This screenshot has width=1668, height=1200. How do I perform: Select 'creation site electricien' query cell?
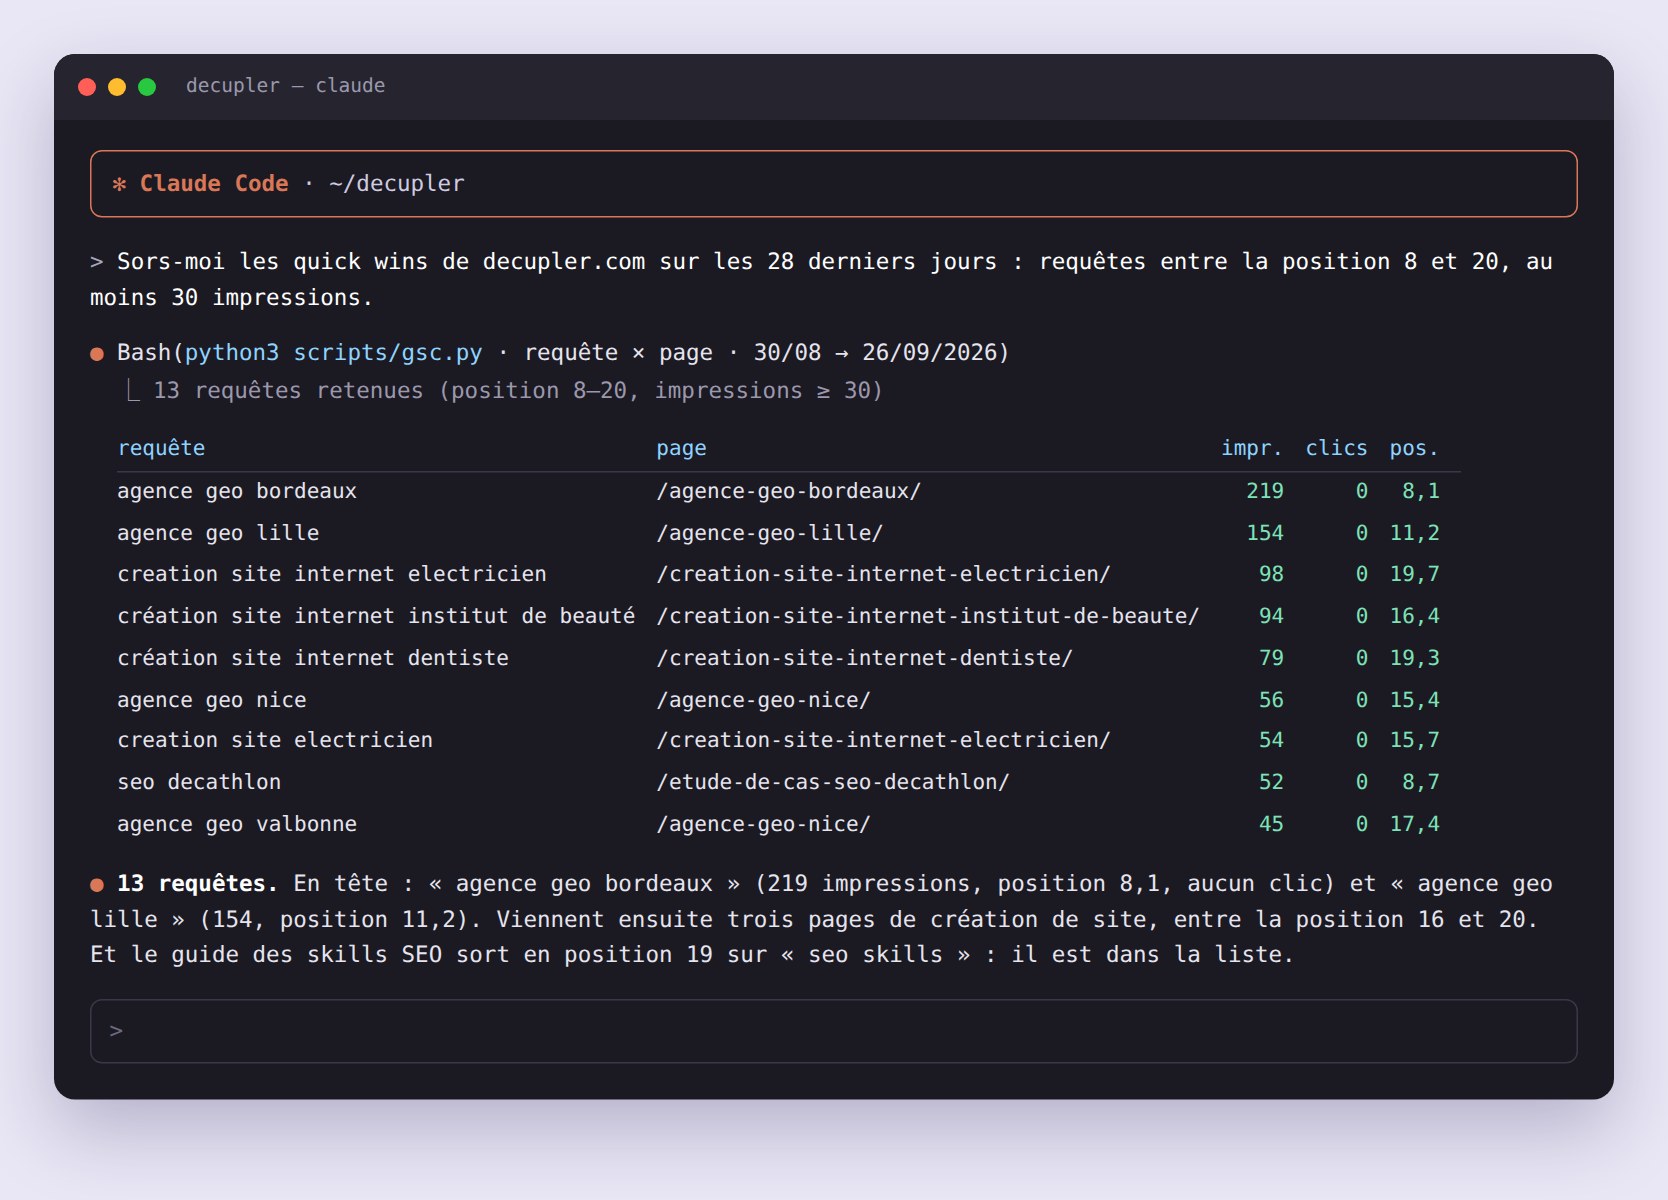coord(275,740)
